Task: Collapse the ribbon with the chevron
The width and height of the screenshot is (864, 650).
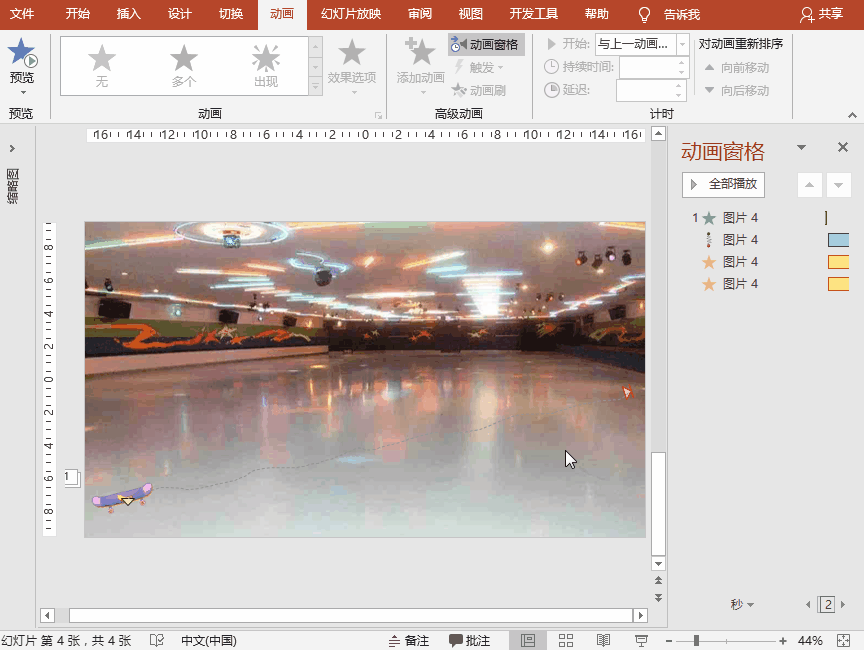Action: (852, 115)
